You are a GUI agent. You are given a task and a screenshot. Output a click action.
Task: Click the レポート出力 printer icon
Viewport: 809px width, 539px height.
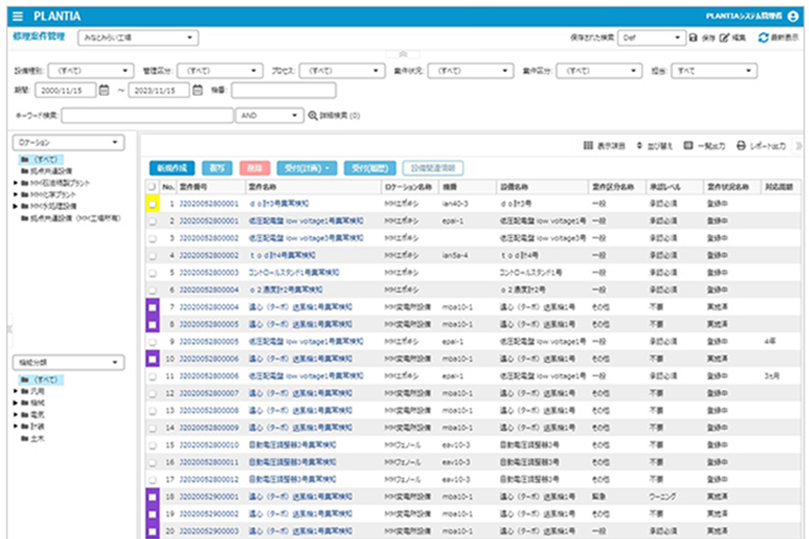point(741,146)
